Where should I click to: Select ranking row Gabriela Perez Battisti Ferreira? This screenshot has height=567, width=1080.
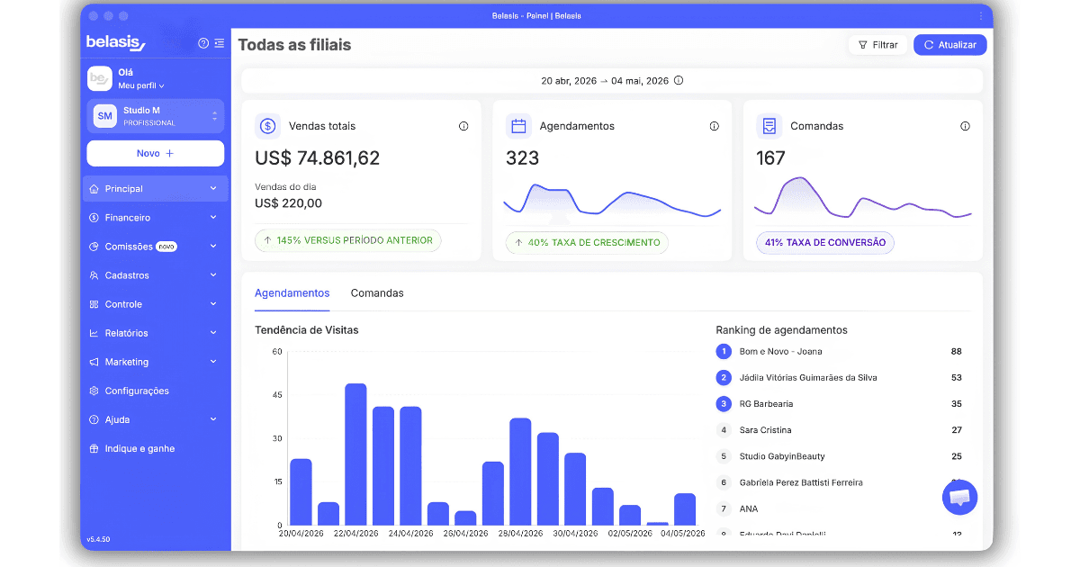pos(839,482)
